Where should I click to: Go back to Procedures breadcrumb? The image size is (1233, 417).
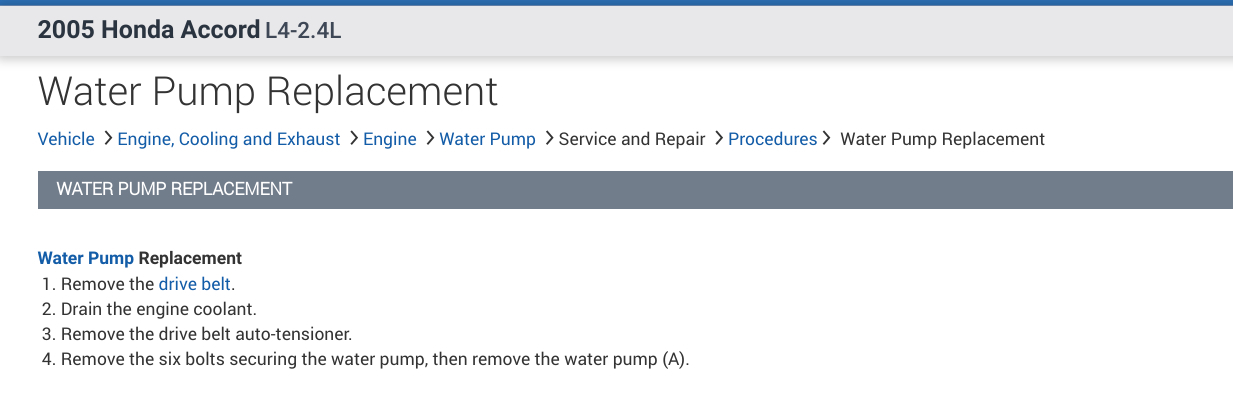tap(772, 139)
